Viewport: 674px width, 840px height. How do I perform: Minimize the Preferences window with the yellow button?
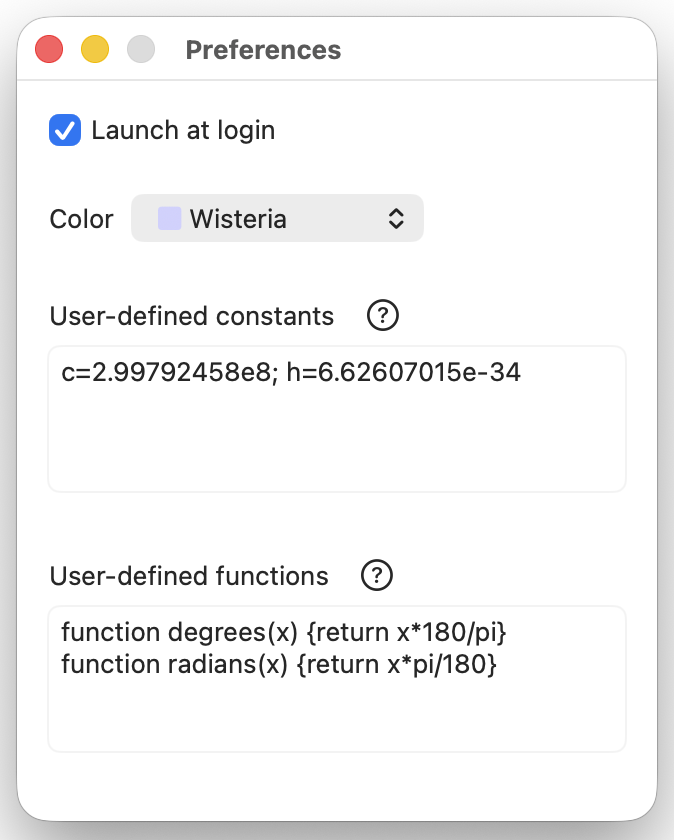[x=95, y=49]
